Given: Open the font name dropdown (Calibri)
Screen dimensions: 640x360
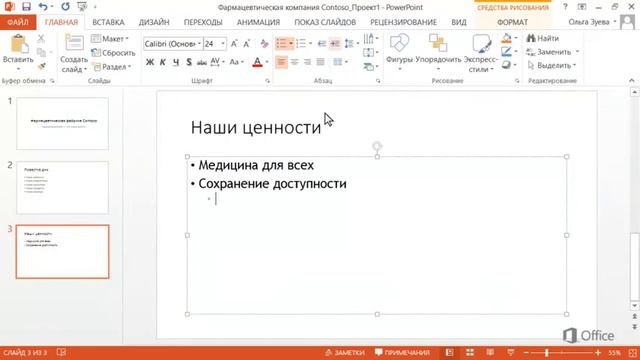Looking at the screenshot, I should (199, 44).
